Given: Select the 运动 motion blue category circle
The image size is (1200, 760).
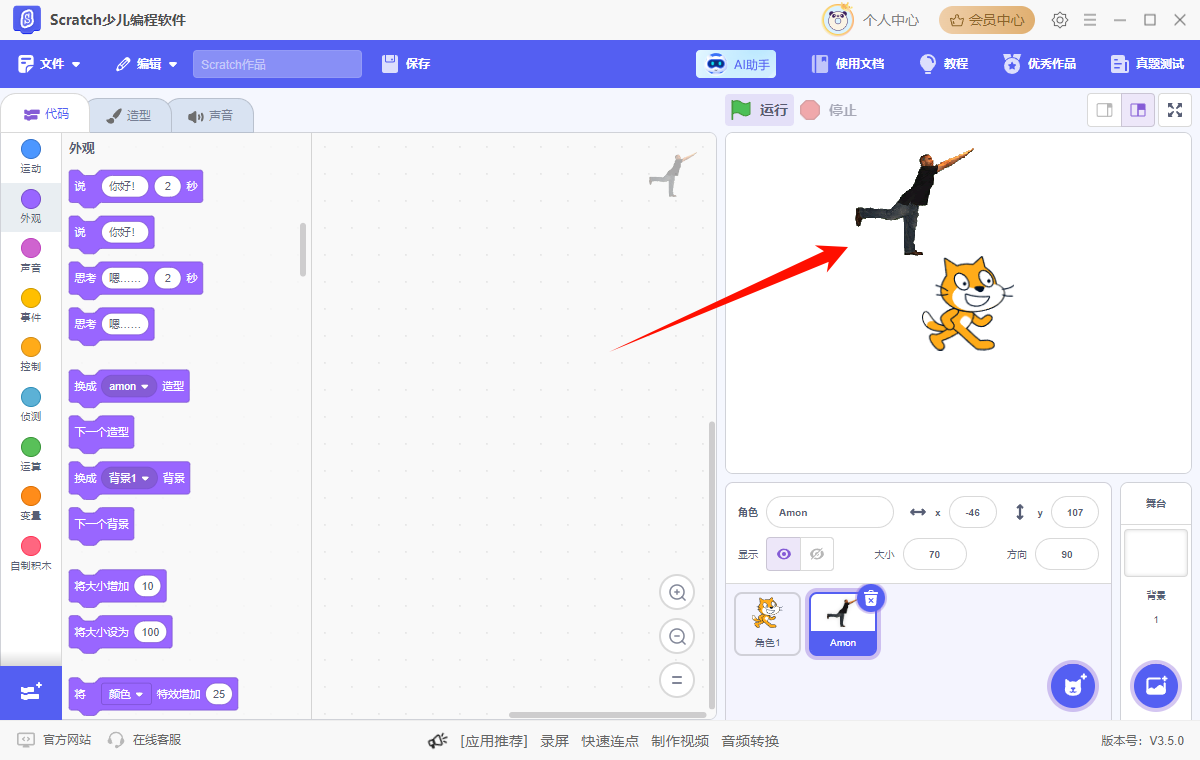Looking at the screenshot, I should coord(31,150).
